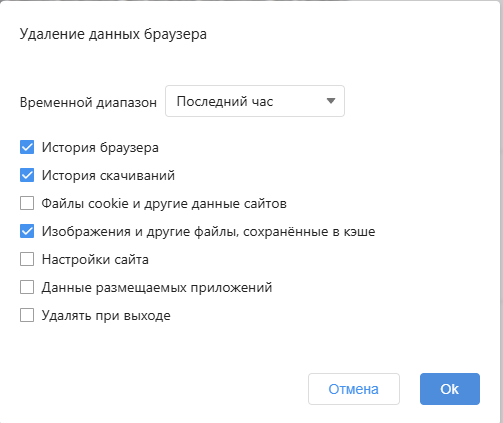Uncheck the История браузера checkbox
This screenshot has width=503, height=423.
click(x=27, y=147)
